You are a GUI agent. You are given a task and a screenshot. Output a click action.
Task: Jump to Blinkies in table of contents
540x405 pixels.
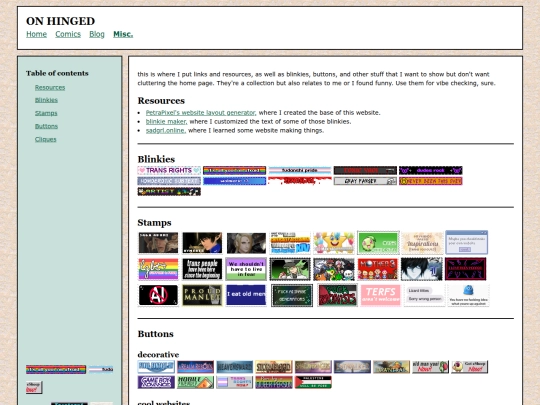coord(46,100)
